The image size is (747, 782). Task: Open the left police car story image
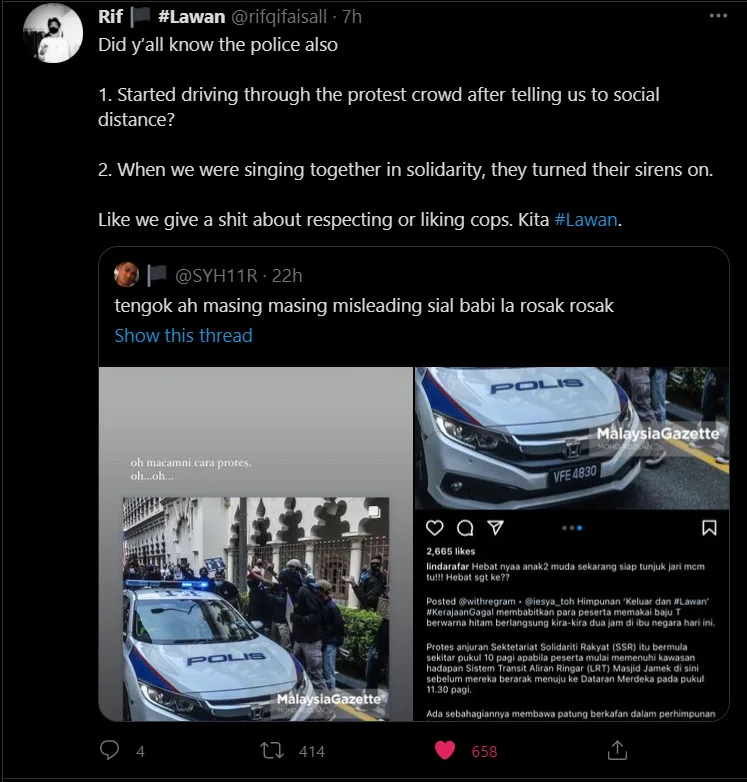(256, 544)
